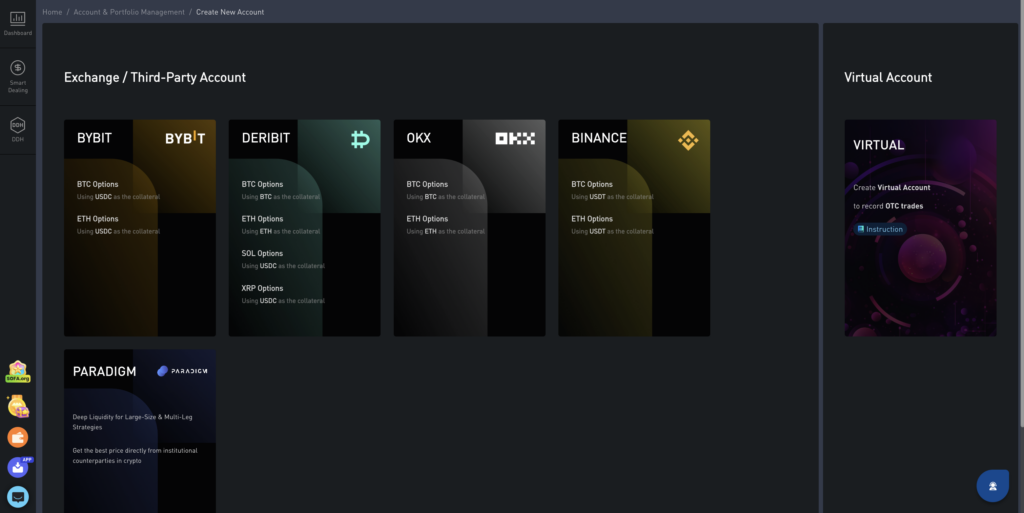Click the Binance diamond logo

pyautogui.click(x=688, y=139)
